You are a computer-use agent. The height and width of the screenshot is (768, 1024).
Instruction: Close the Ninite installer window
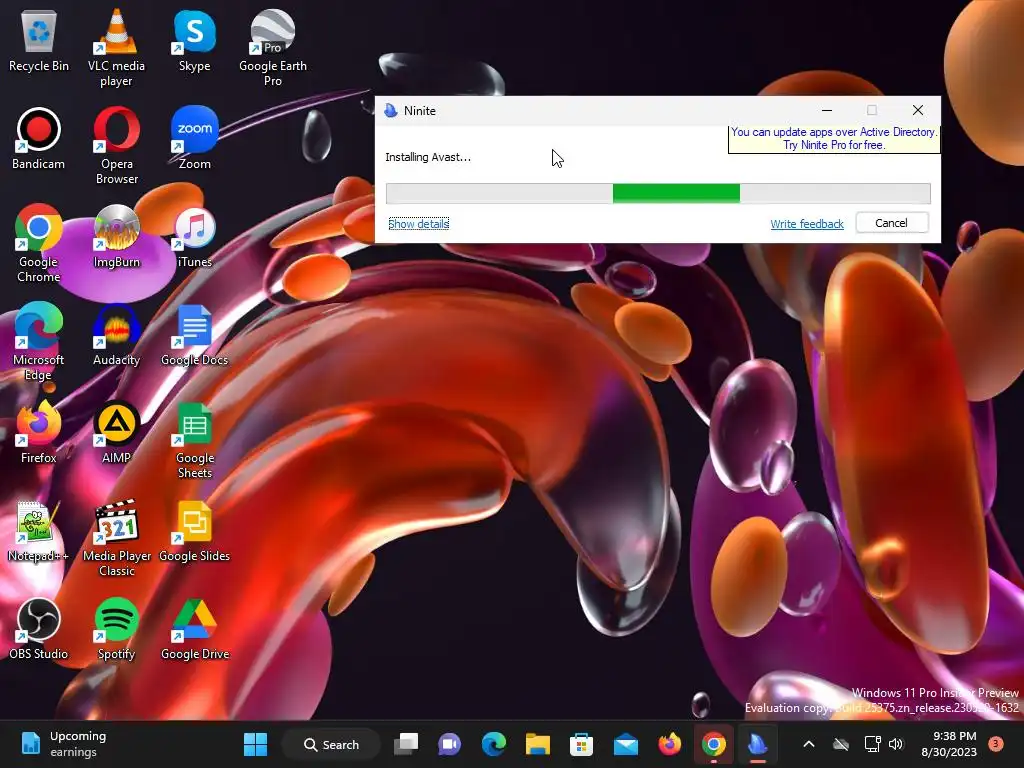tap(918, 110)
